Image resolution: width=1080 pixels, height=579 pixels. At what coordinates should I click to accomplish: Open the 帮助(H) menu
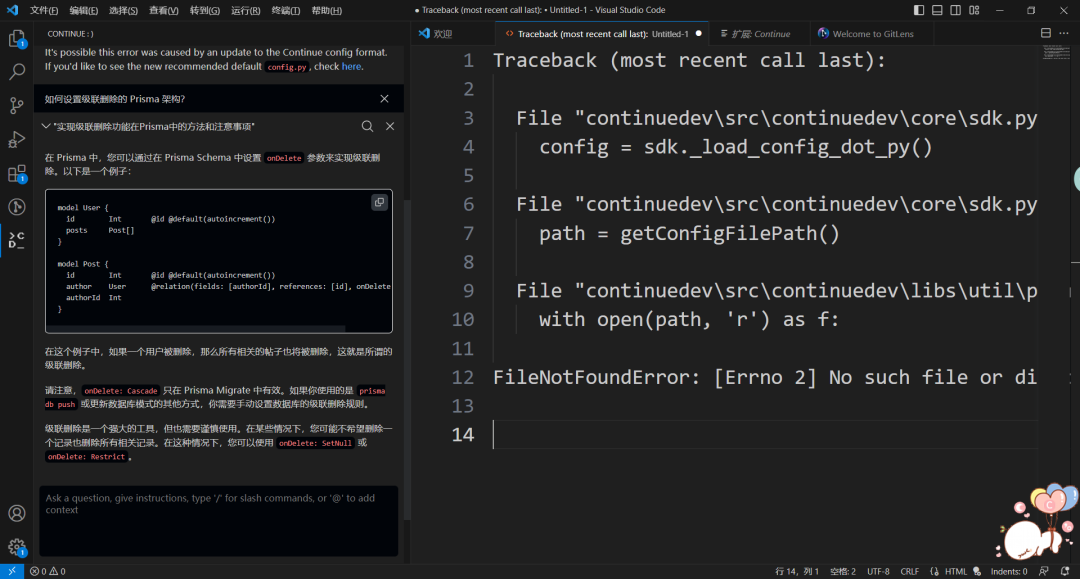(326, 10)
